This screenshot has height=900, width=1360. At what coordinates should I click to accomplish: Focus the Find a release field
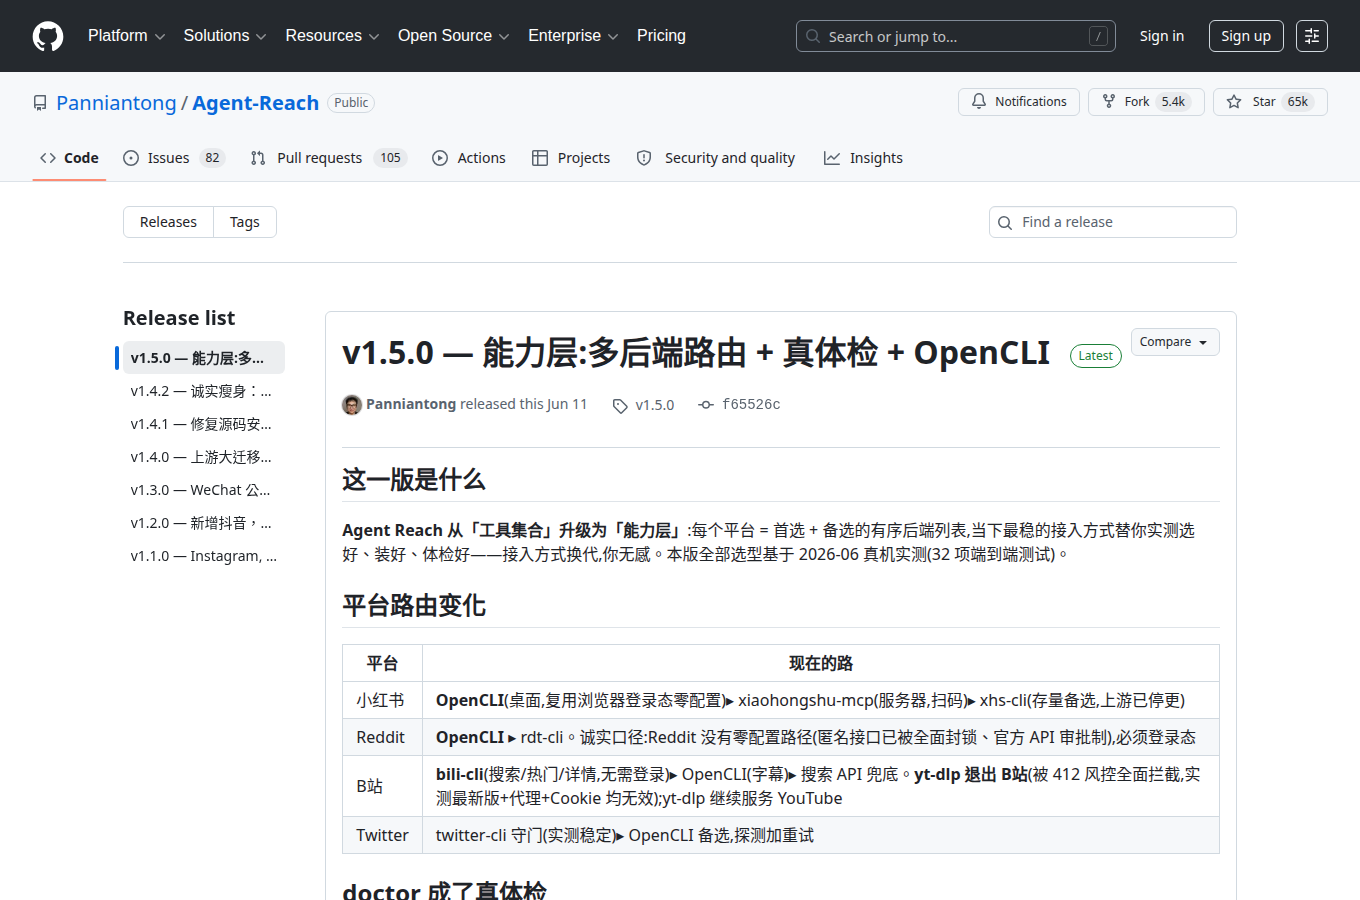tap(1113, 222)
